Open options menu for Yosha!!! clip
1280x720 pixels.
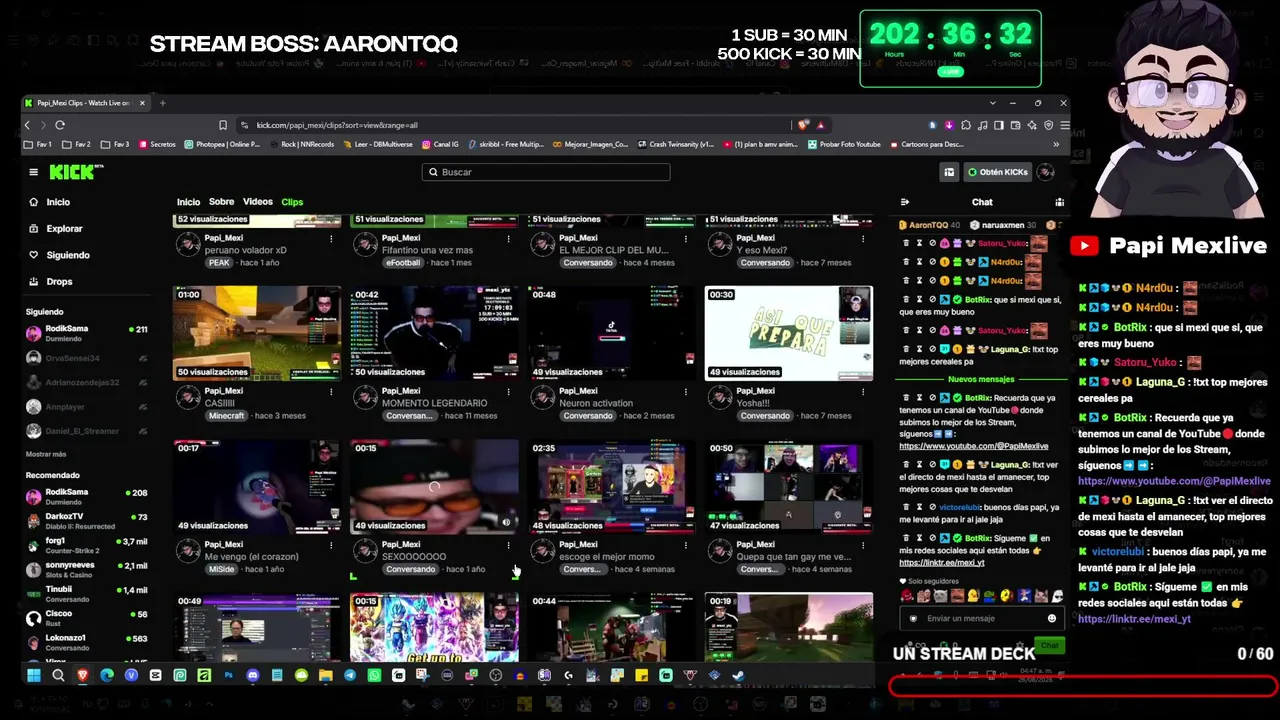(862, 392)
